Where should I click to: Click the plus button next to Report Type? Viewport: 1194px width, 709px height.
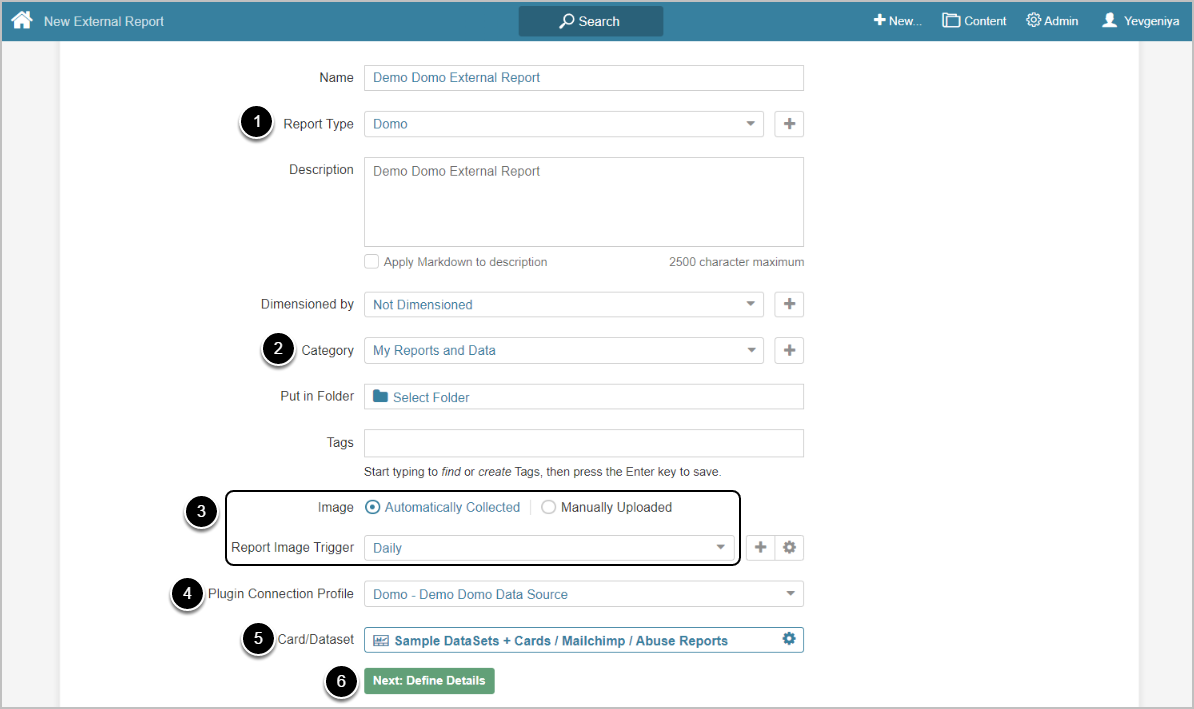tap(789, 124)
